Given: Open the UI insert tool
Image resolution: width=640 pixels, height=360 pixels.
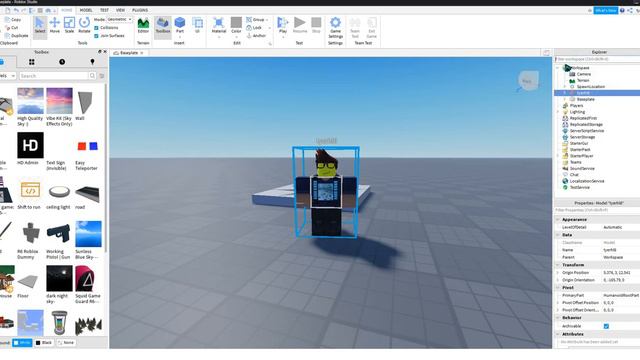Looking at the screenshot, I should click(x=198, y=25).
